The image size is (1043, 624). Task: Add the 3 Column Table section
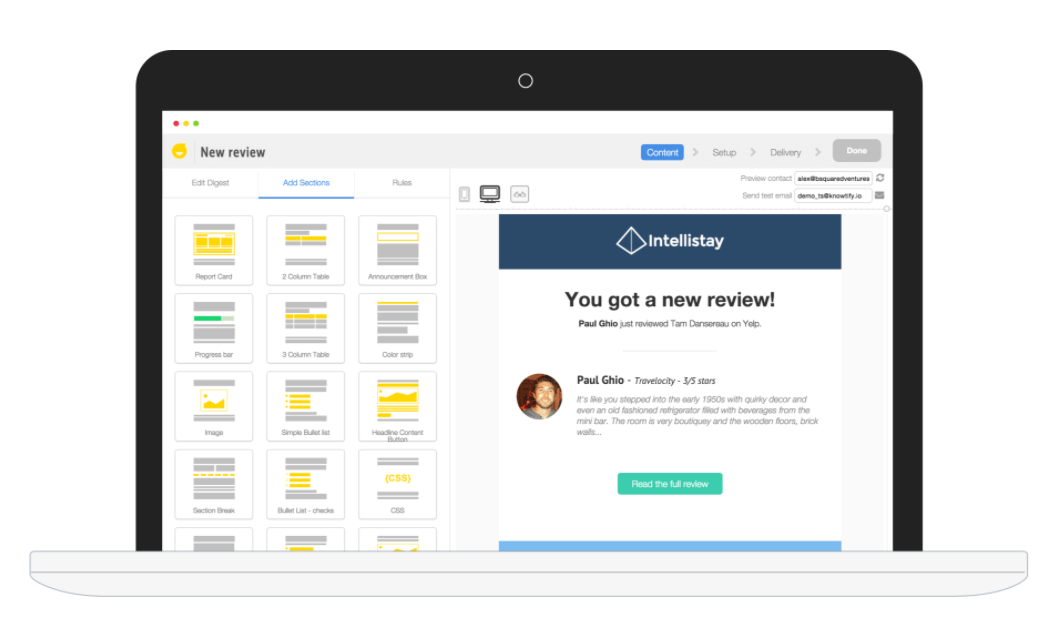pos(305,328)
